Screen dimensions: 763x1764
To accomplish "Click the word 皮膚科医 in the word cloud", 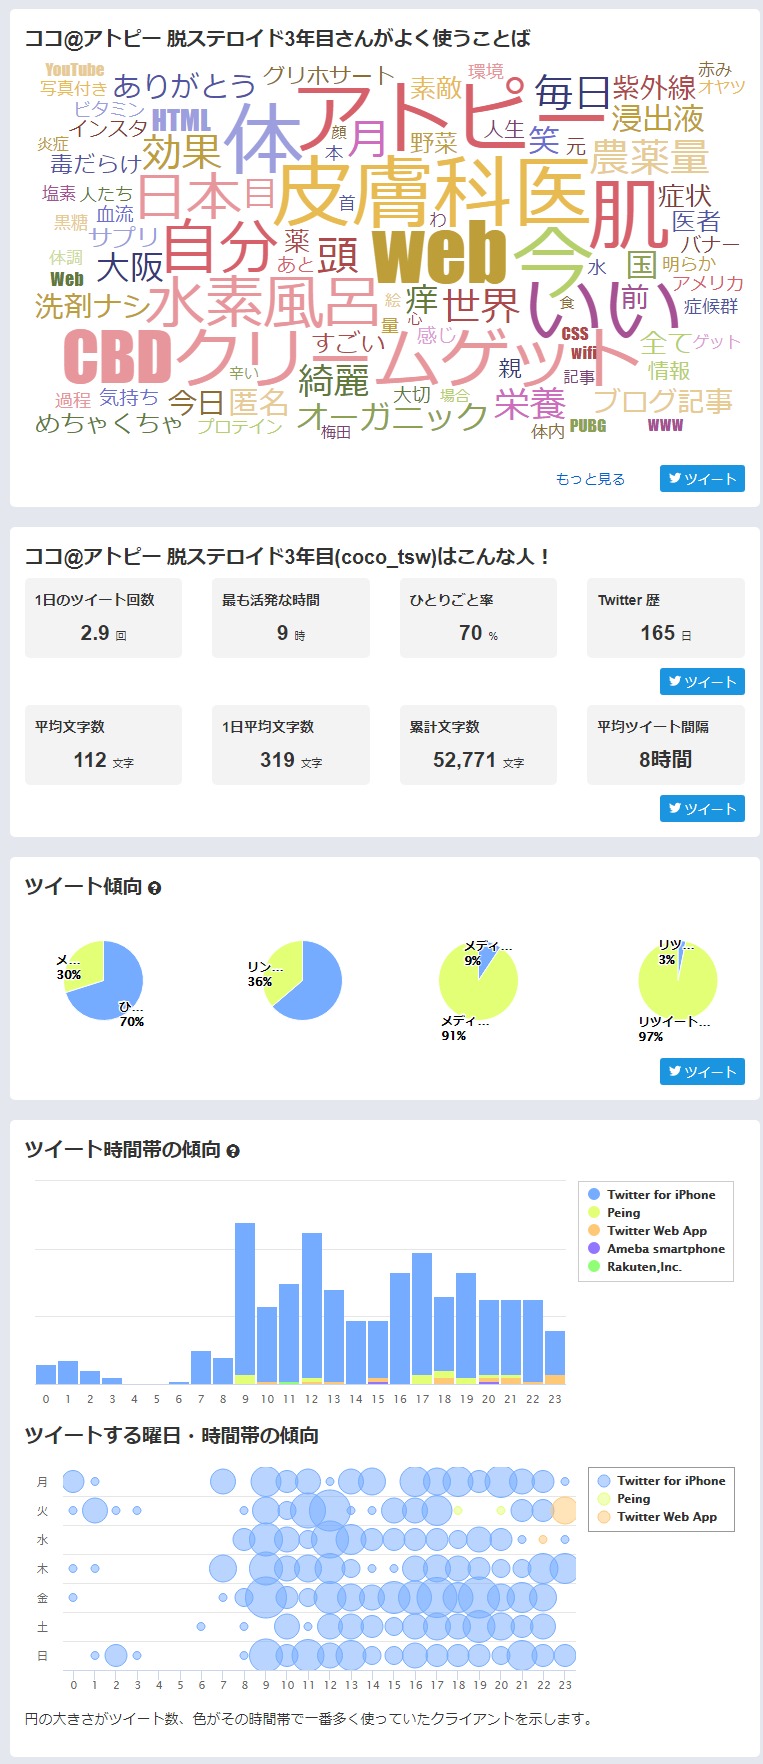I will [432, 192].
